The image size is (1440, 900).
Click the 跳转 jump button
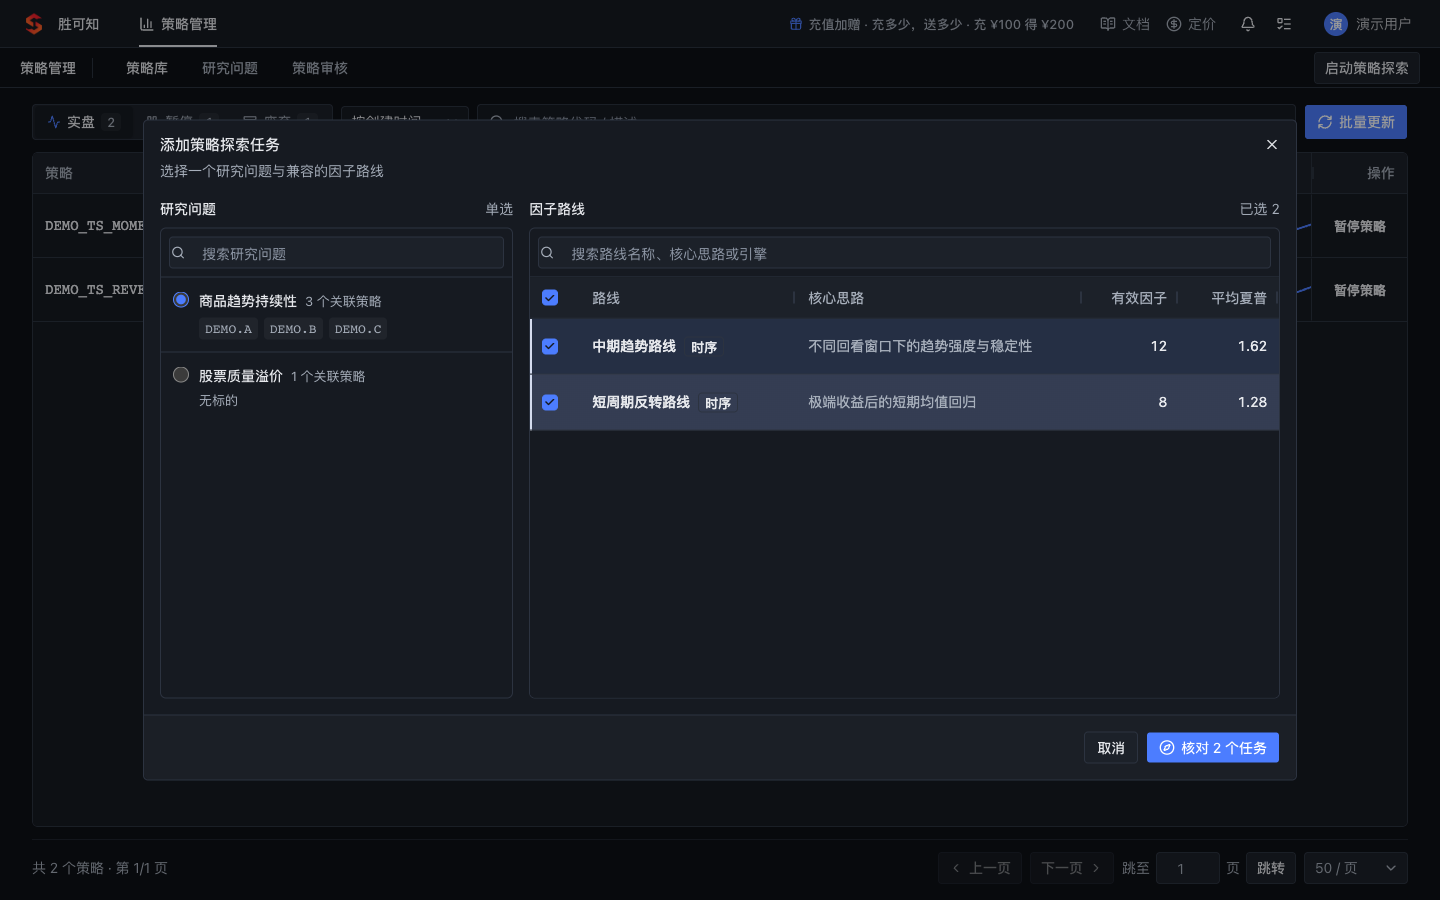pos(1271,868)
